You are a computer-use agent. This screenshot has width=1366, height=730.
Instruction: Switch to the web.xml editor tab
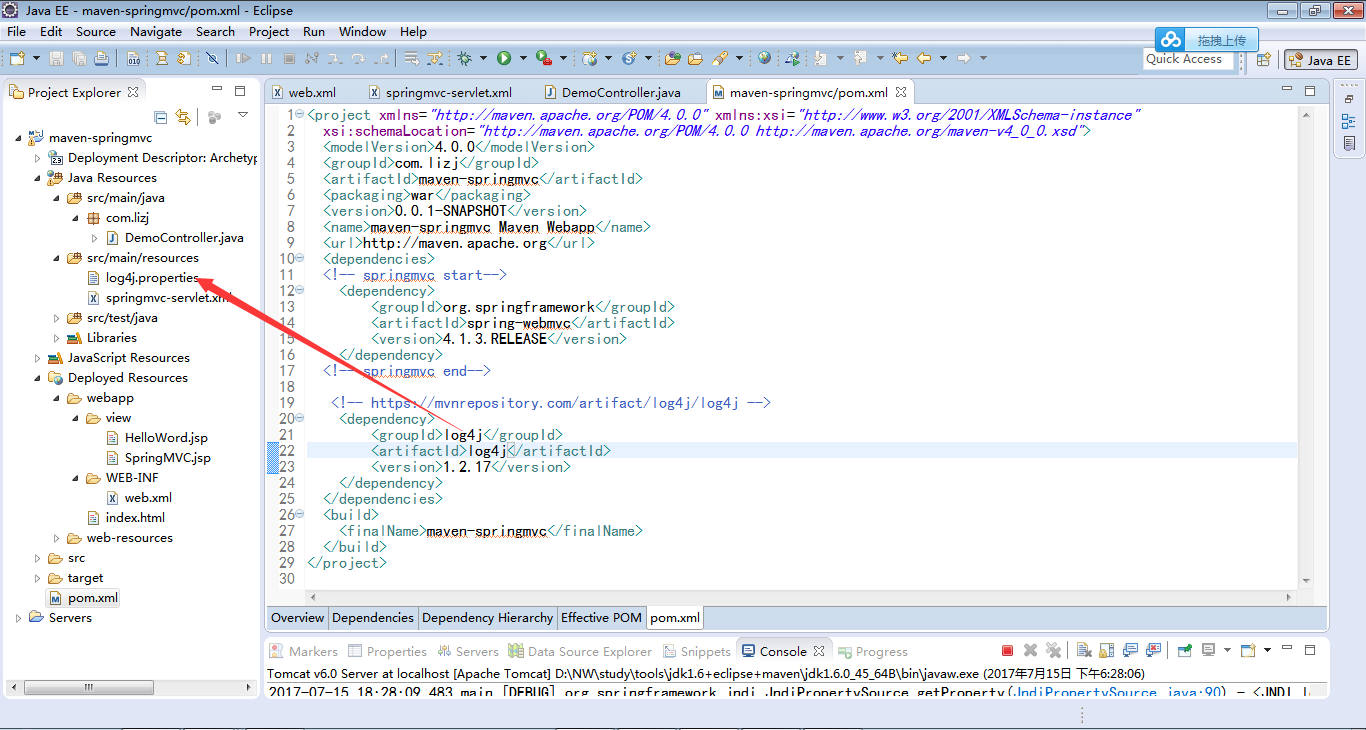[305, 93]
